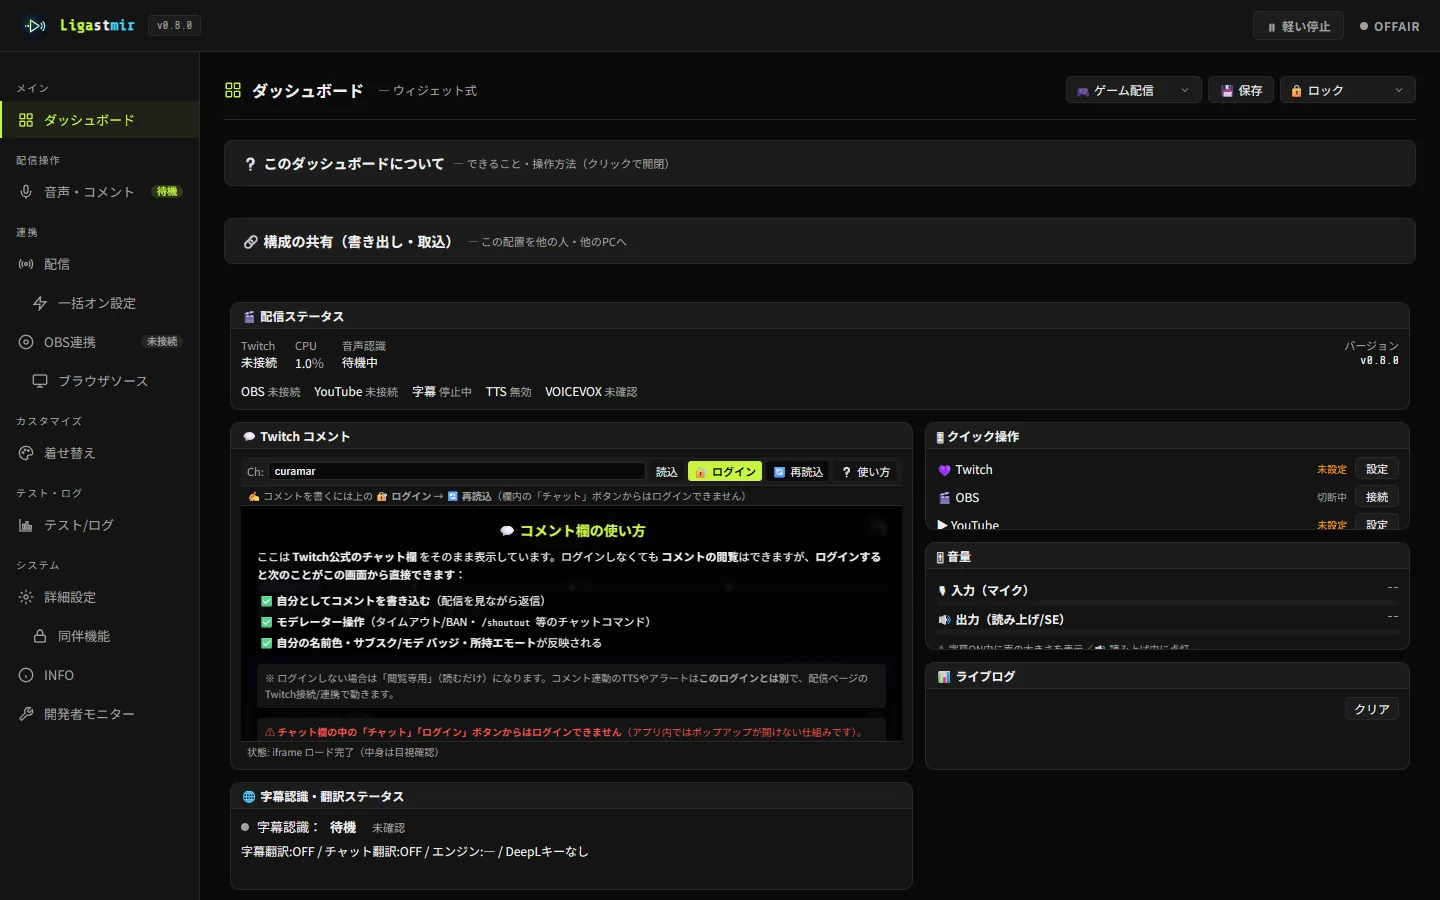Click 設定 button in Twitch row

pyautogui.click(x=1377, y=469)
